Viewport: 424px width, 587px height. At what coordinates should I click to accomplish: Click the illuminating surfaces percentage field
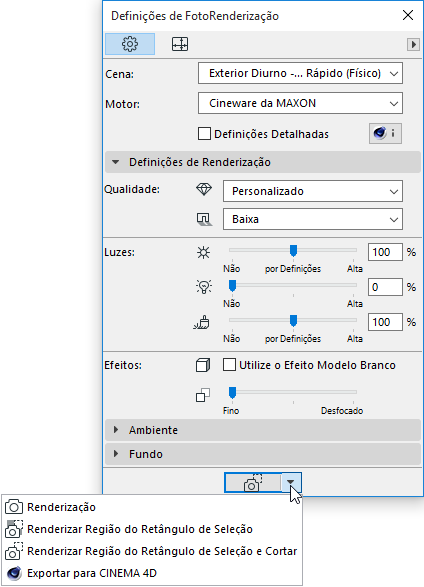pos(385,322)
